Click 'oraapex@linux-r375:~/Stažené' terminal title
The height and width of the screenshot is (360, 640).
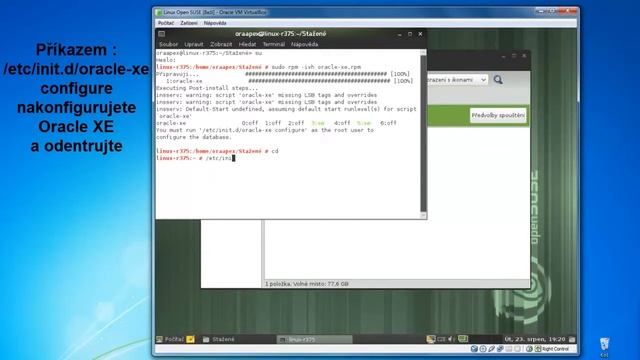point(280,34)
